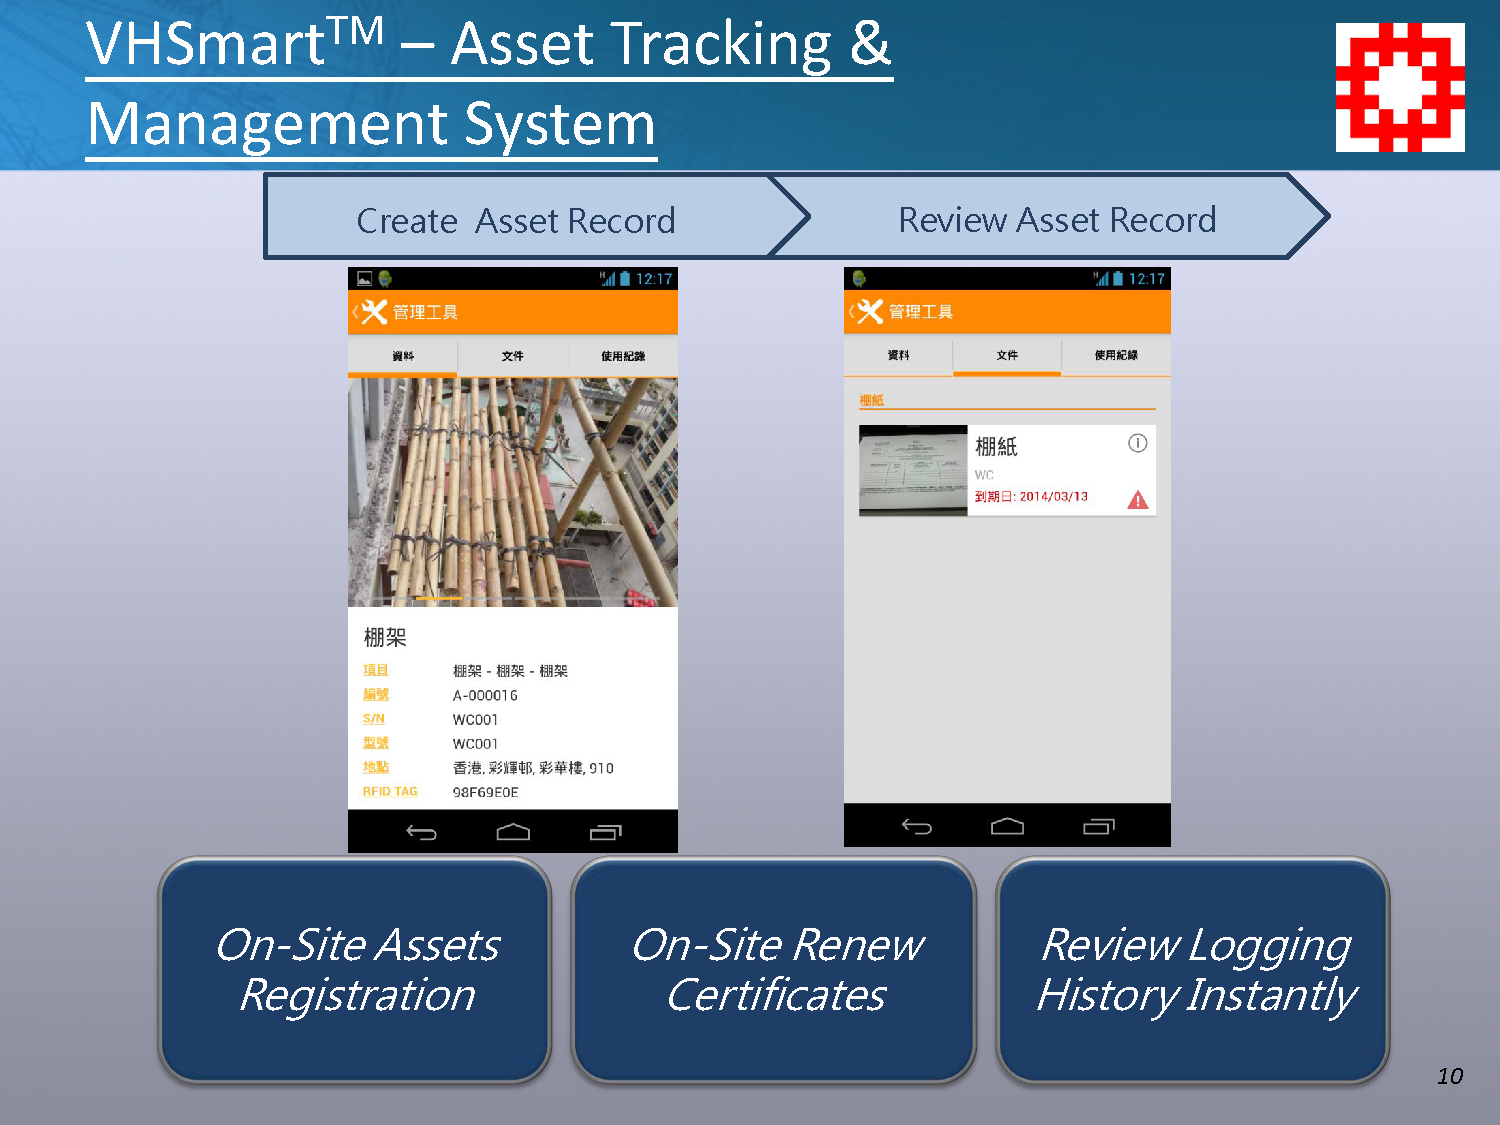
Task: Select the 文件 tab on the right phone
Action: pyautogui.click(x=1007, y=356)
